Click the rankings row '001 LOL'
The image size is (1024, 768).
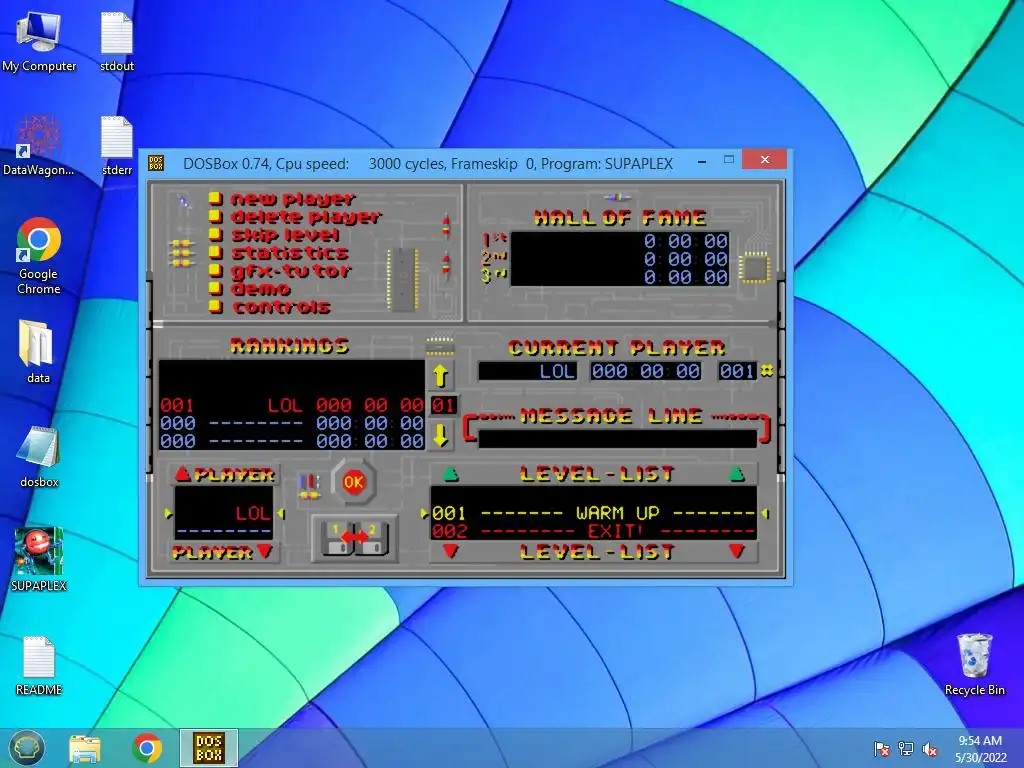292,406
